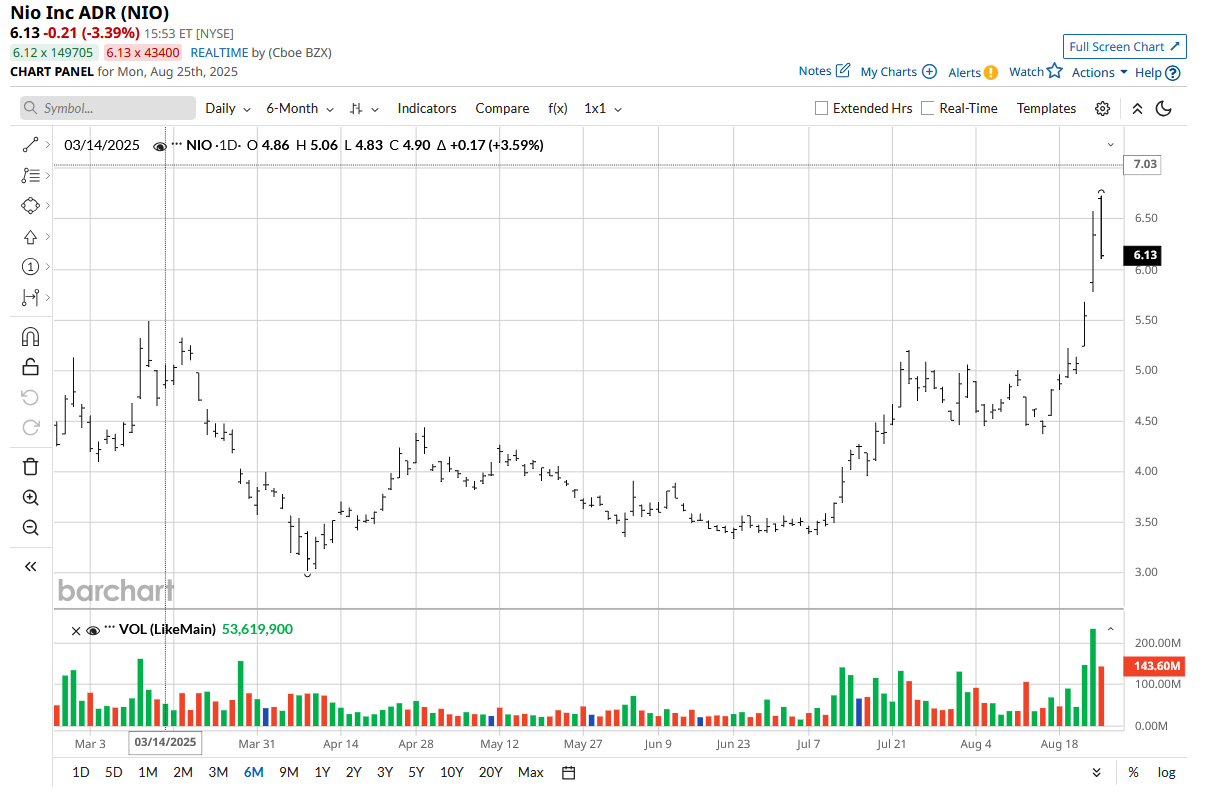1205x805 pixels.
Task: Toggle percent scale button
Action: coord(1133,772)
